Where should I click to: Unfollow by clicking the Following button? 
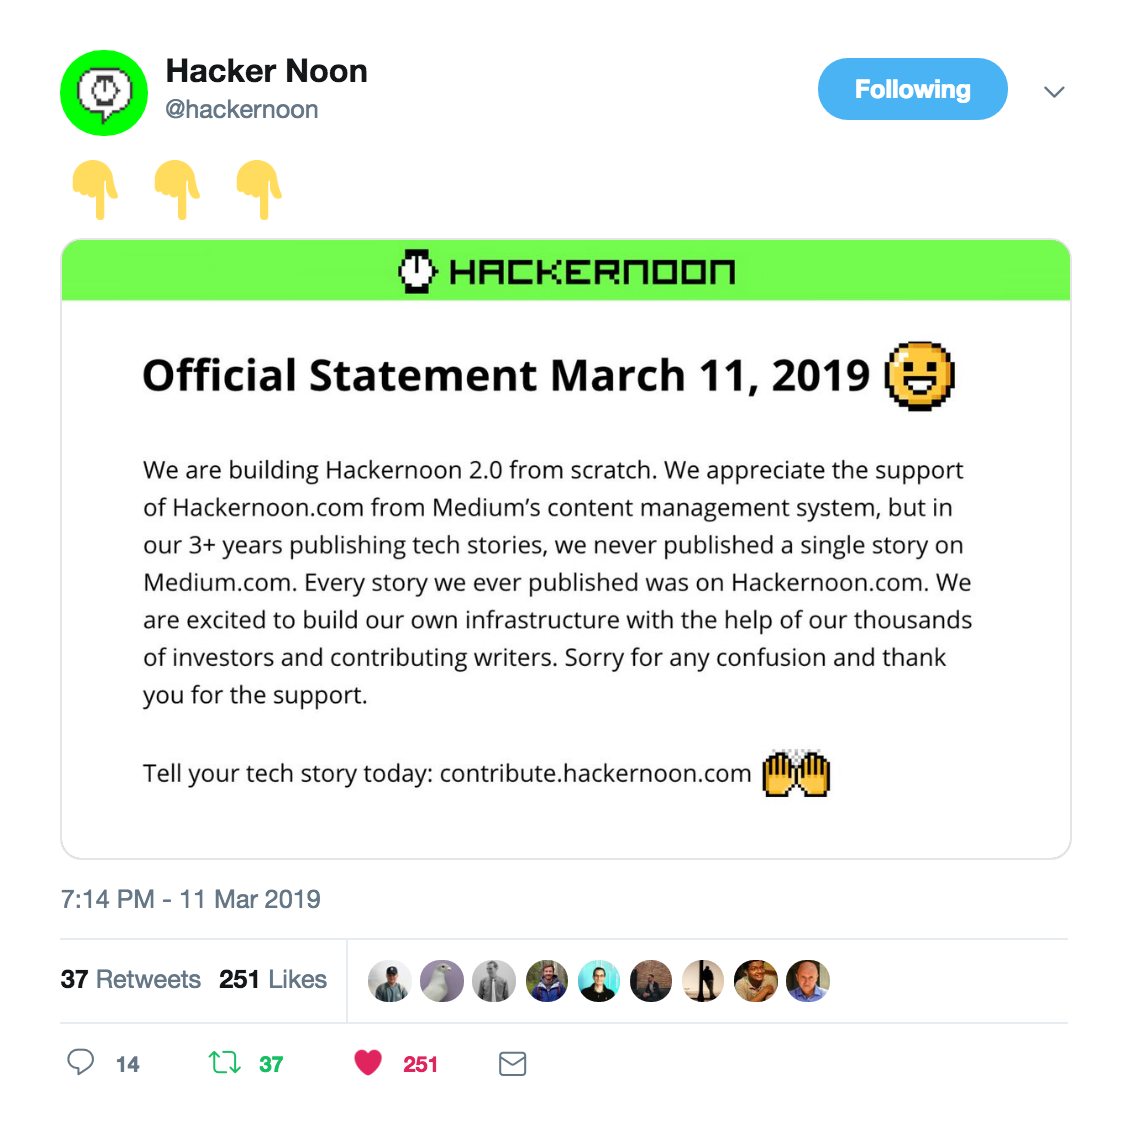coord(912,89)
